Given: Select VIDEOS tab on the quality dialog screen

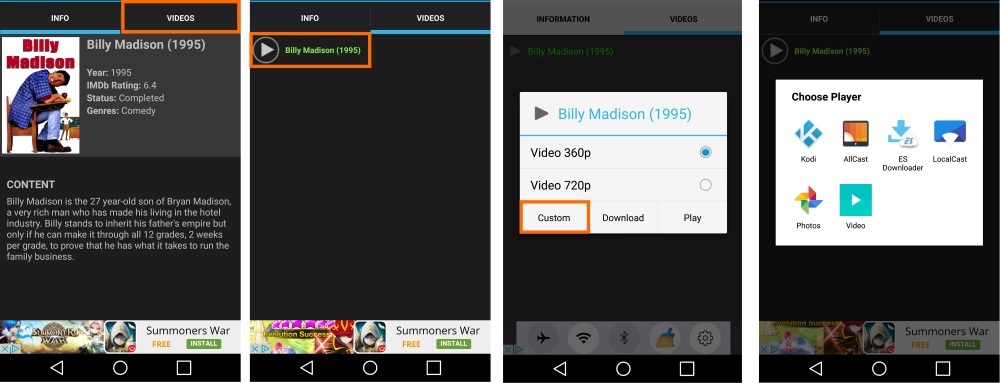Looking at the screenshot, I should click(683, 19).
